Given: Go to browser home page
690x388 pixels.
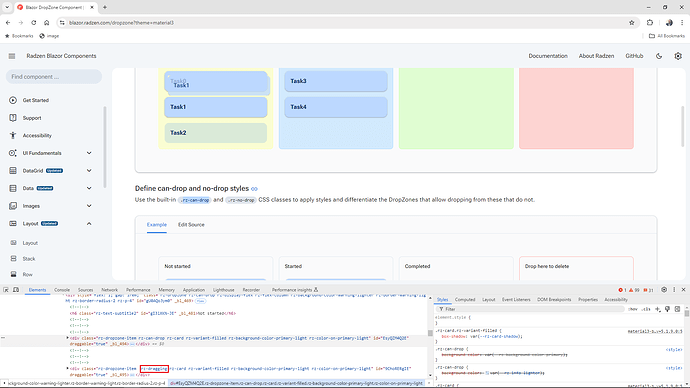Looking at the screenshot, I should coord(47,22).
